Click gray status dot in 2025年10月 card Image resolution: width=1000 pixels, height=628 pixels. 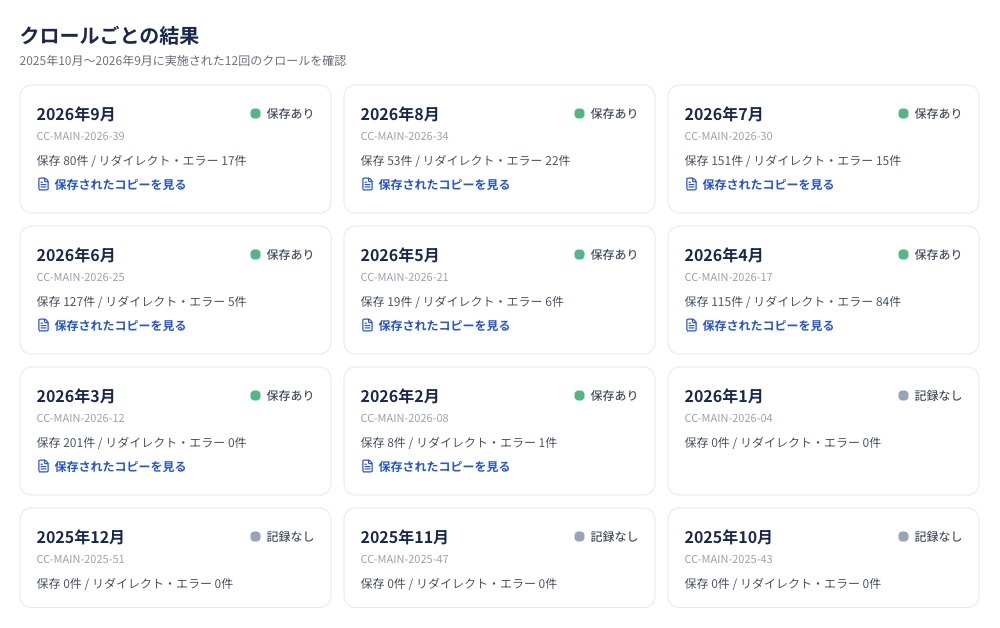(x=904, y=536)
